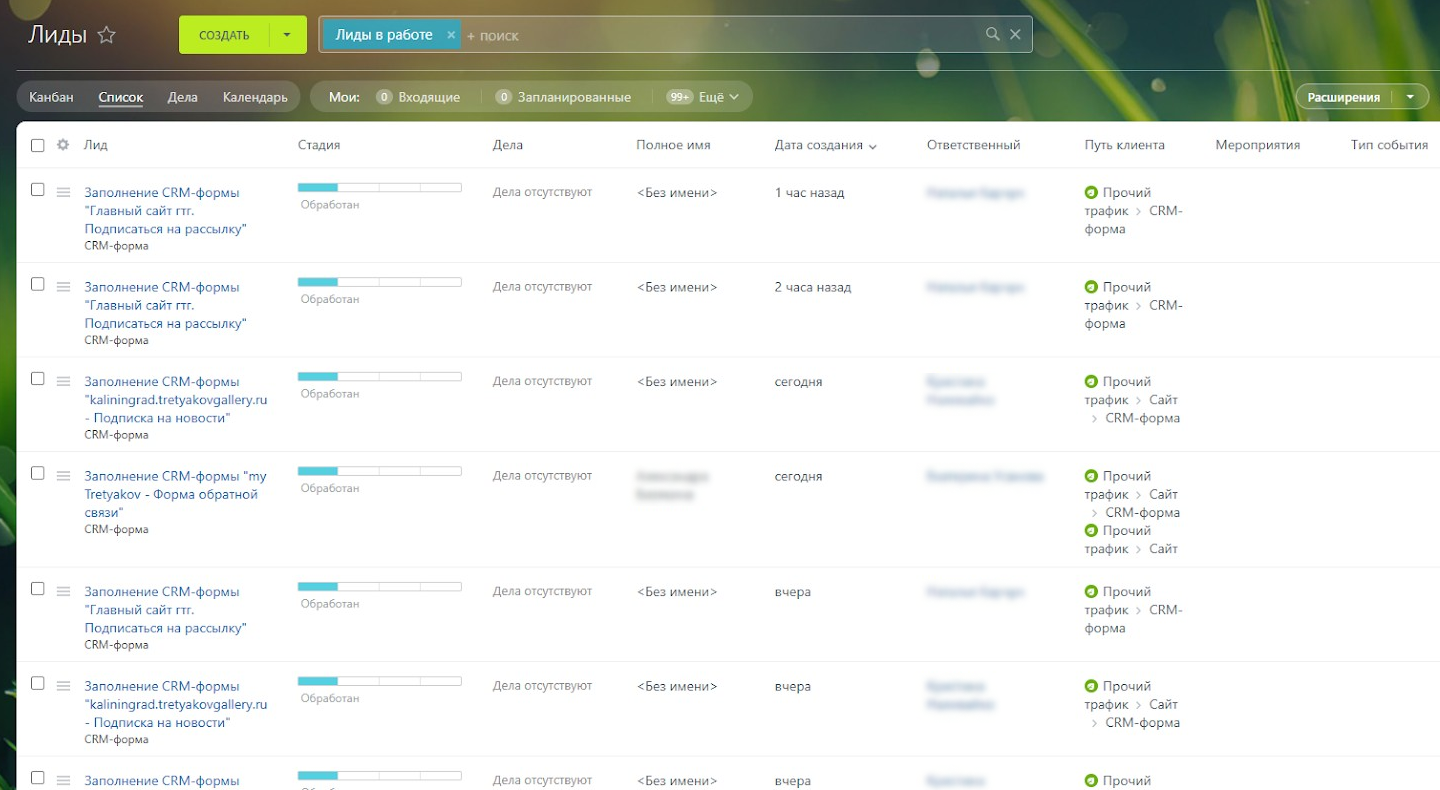
Task: Click green traffic icon for Главный сайт lead created вчера
Action: 1091,591
